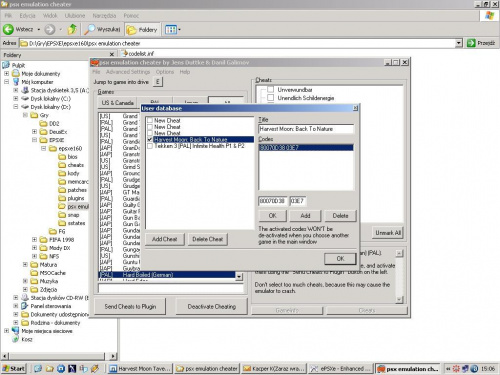Select the MSOCache folder icon
Screen dimensions: 500x375
coord(34,273)
